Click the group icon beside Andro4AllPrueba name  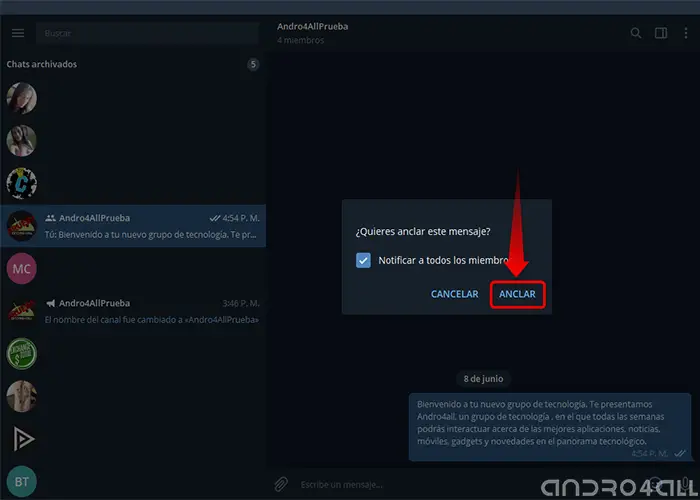click(x=50, y=218)
